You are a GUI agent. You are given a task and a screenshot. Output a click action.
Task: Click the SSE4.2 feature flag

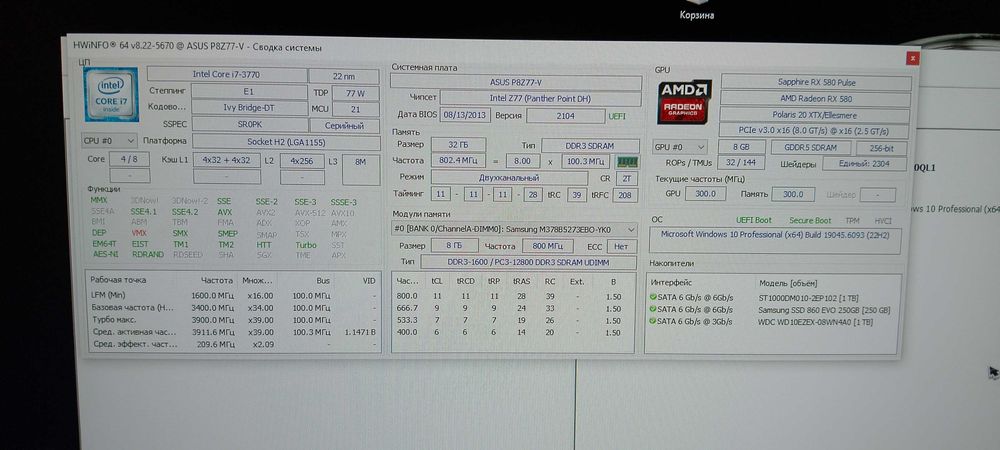click(185, 212)
